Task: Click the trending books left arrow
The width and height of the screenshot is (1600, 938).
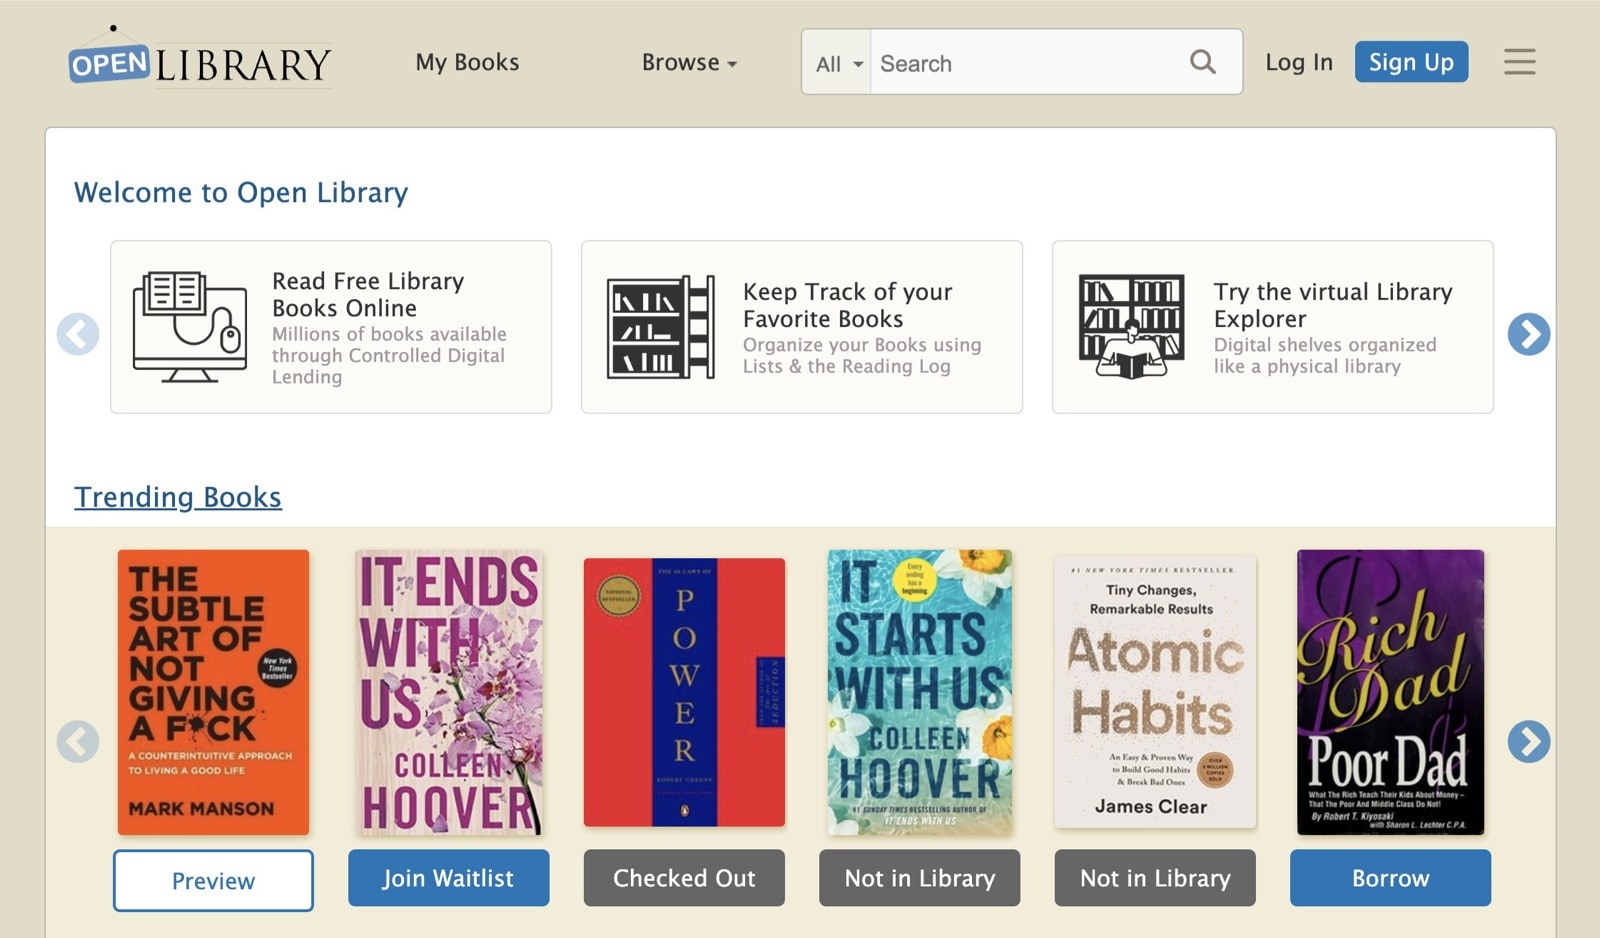Action: 78,742
